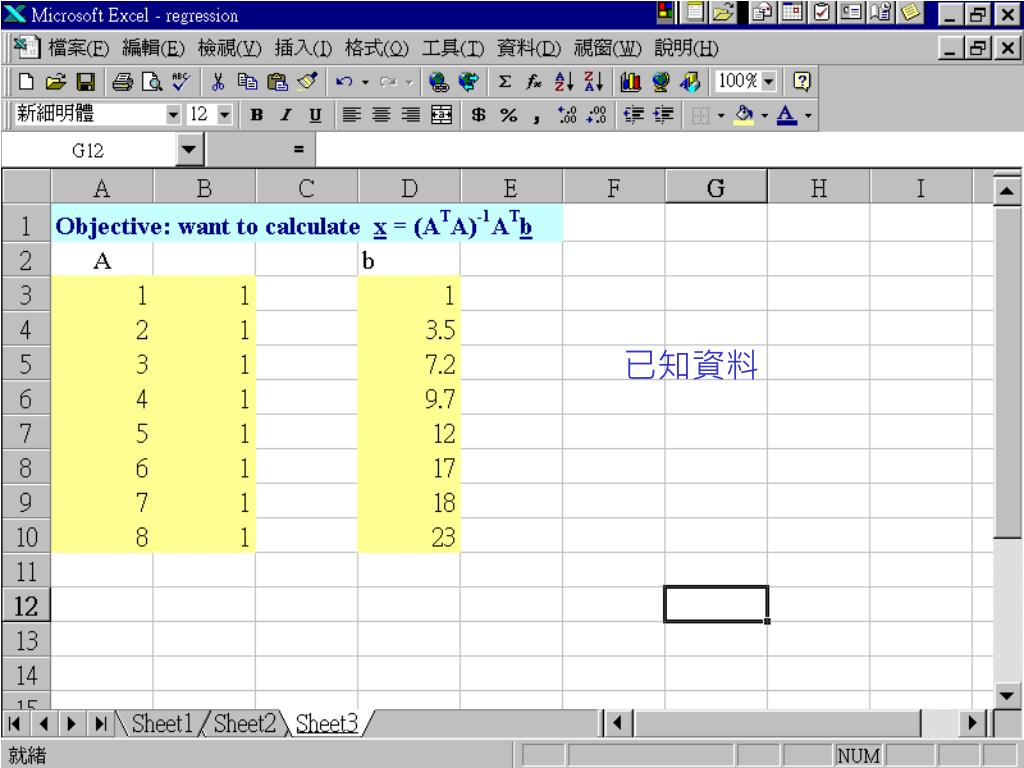Copy selection using the Copy icon
The image size is (1024, 768).
(x=248, y=82)
